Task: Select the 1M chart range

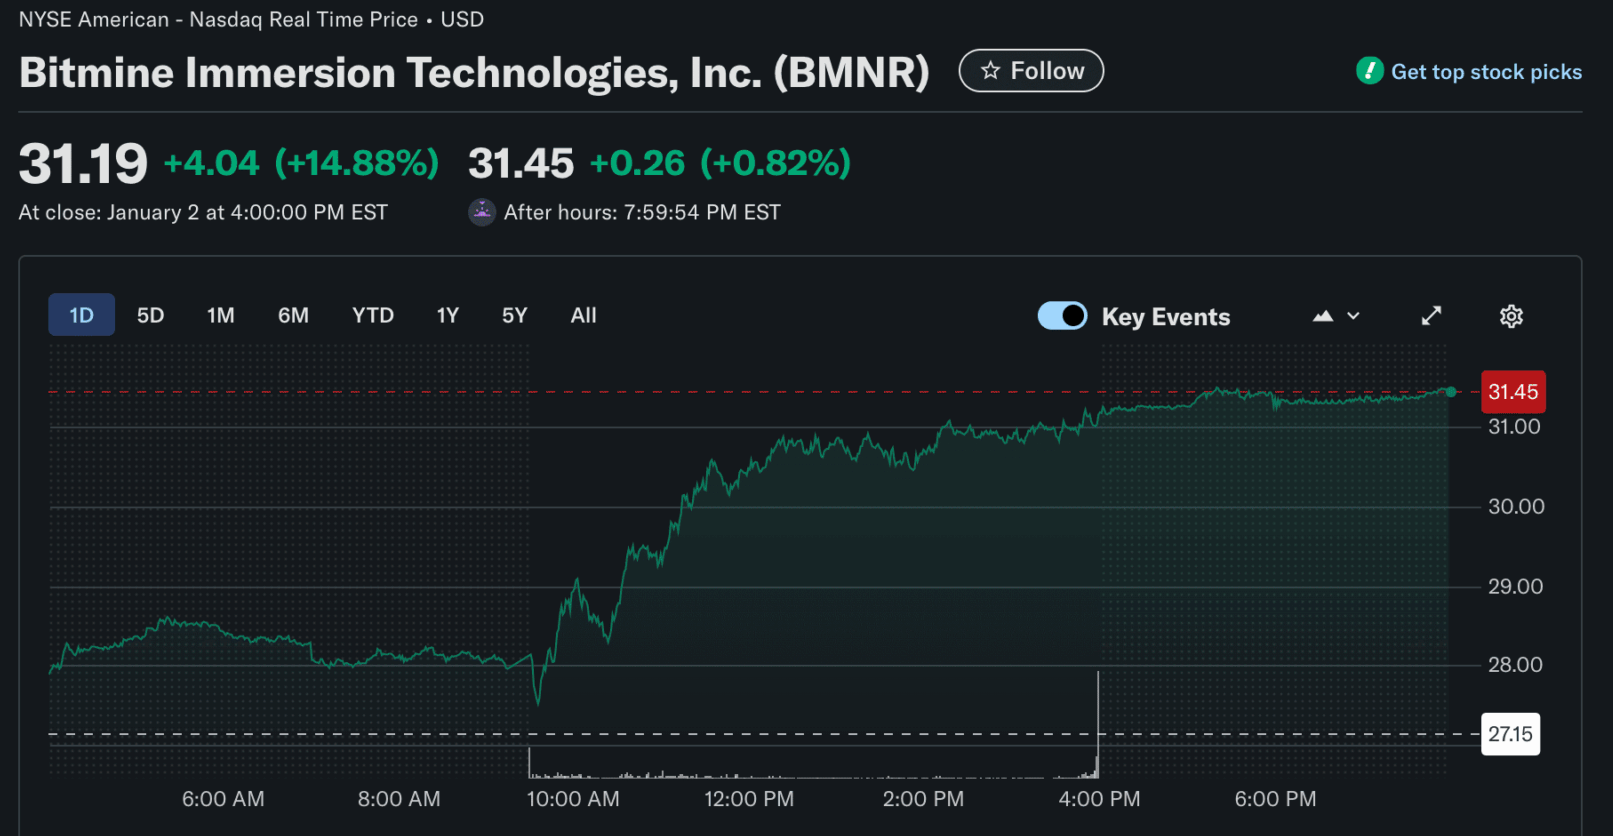Action: click(x=220, y=316)
